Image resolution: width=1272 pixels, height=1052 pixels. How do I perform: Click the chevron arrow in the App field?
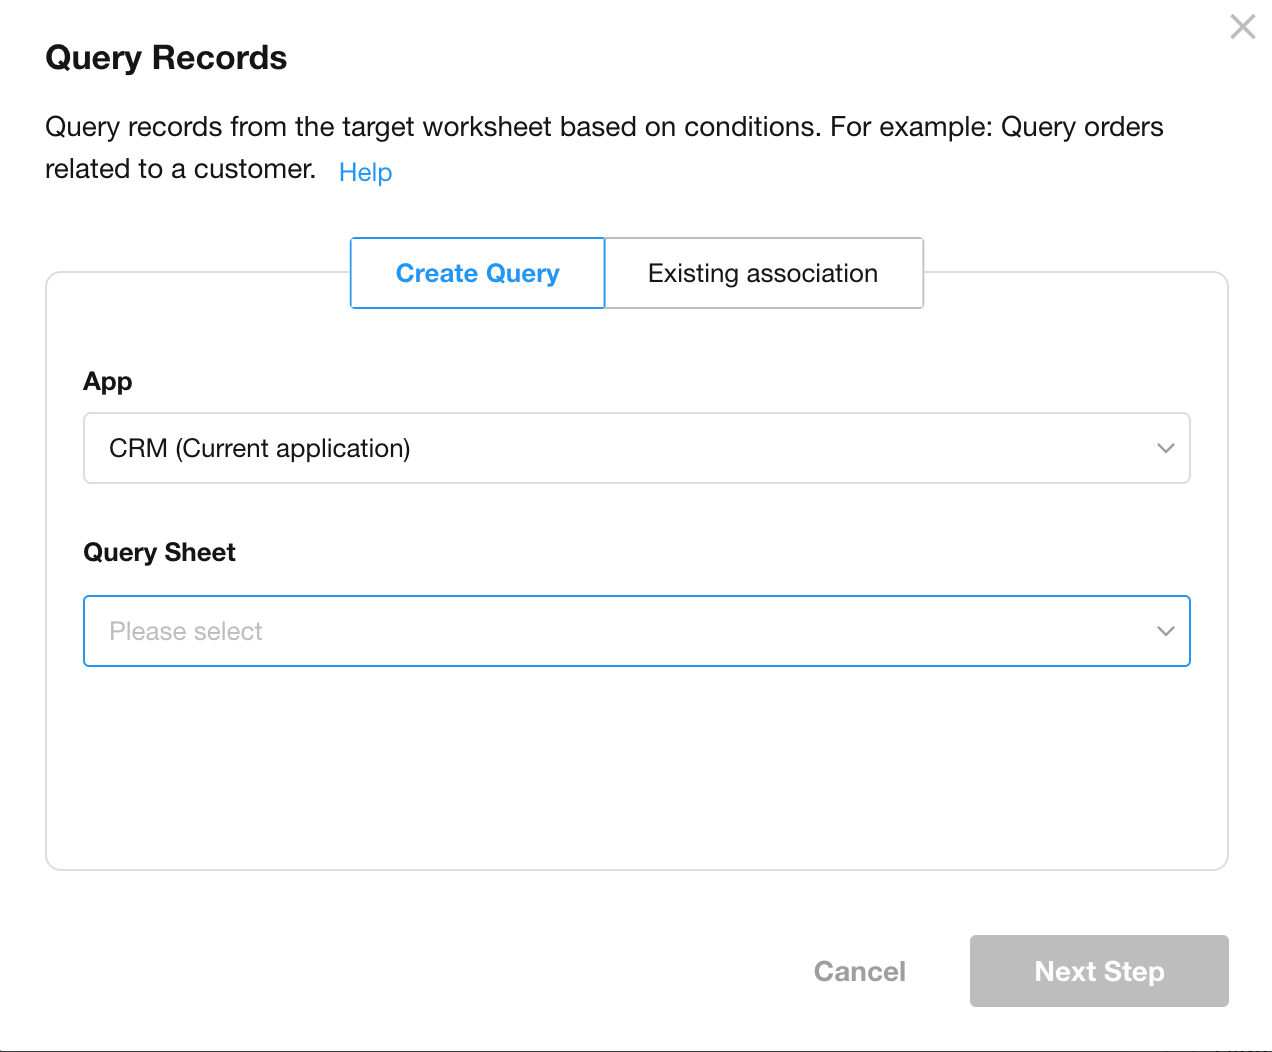tap(1165, 448)
